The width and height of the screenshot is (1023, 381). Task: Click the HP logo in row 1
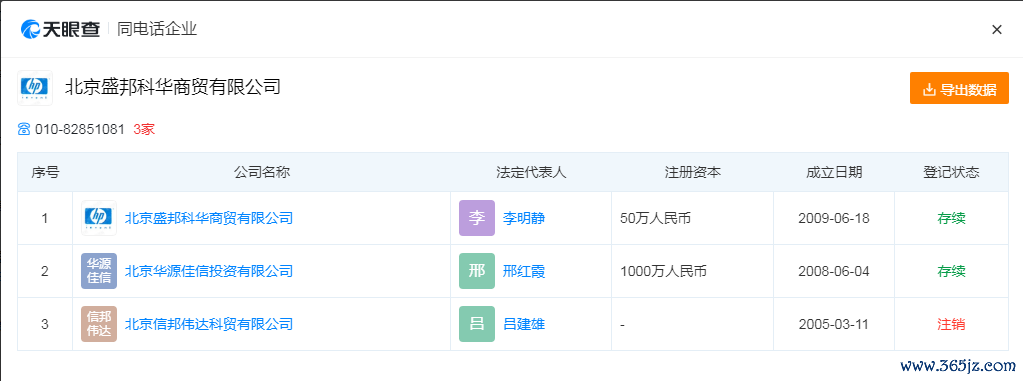click(x=99, y=218)
